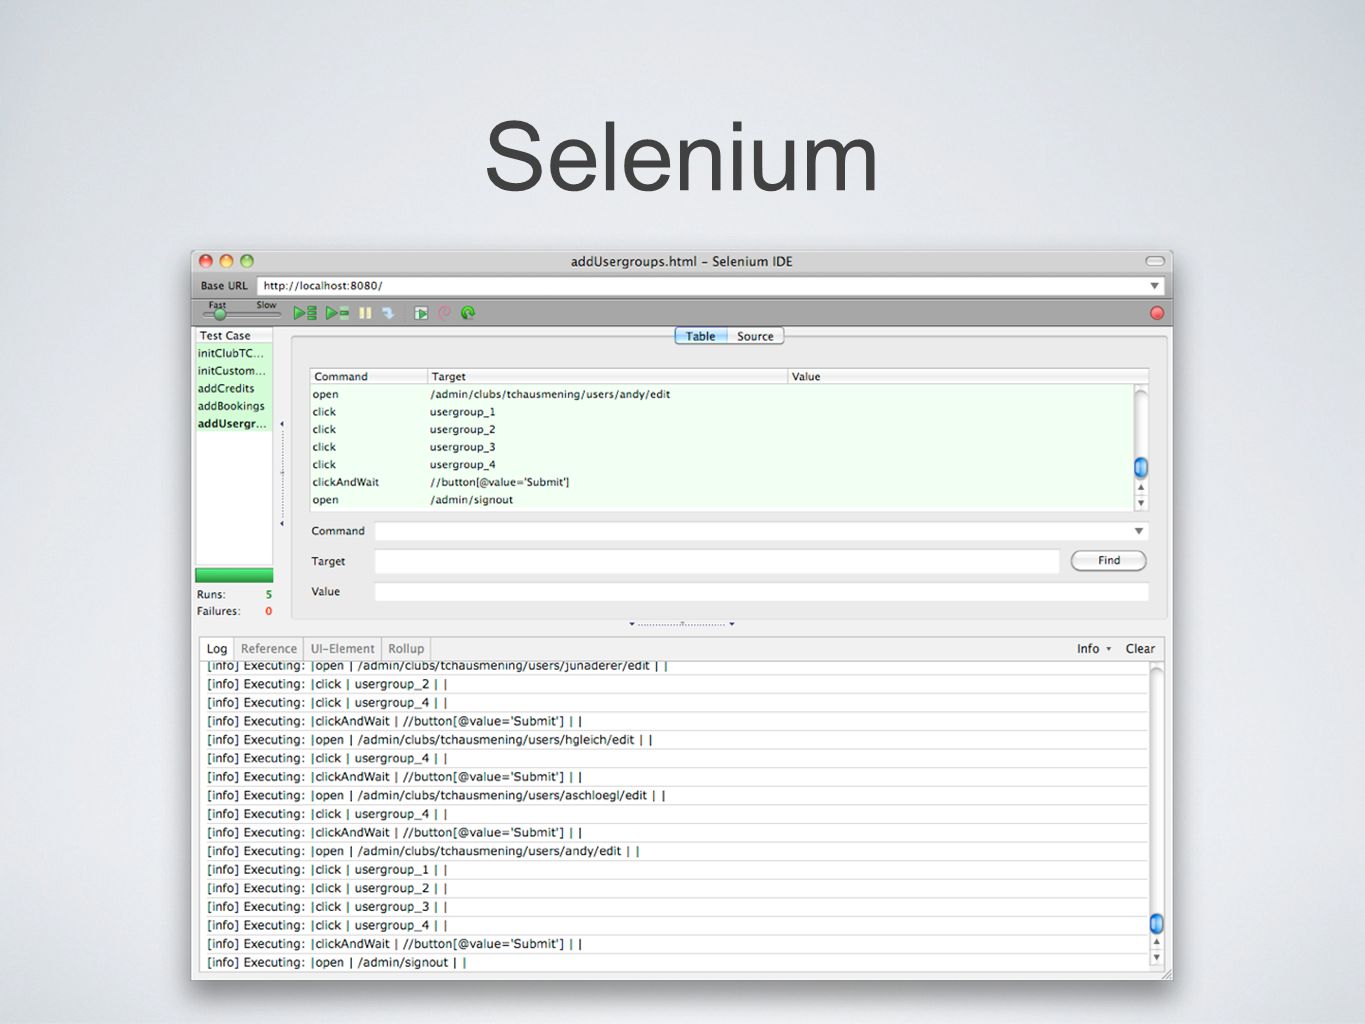Play the current test case
Image resolution: width=1365 pixels, height=1024 pixels.
(337, 313)
